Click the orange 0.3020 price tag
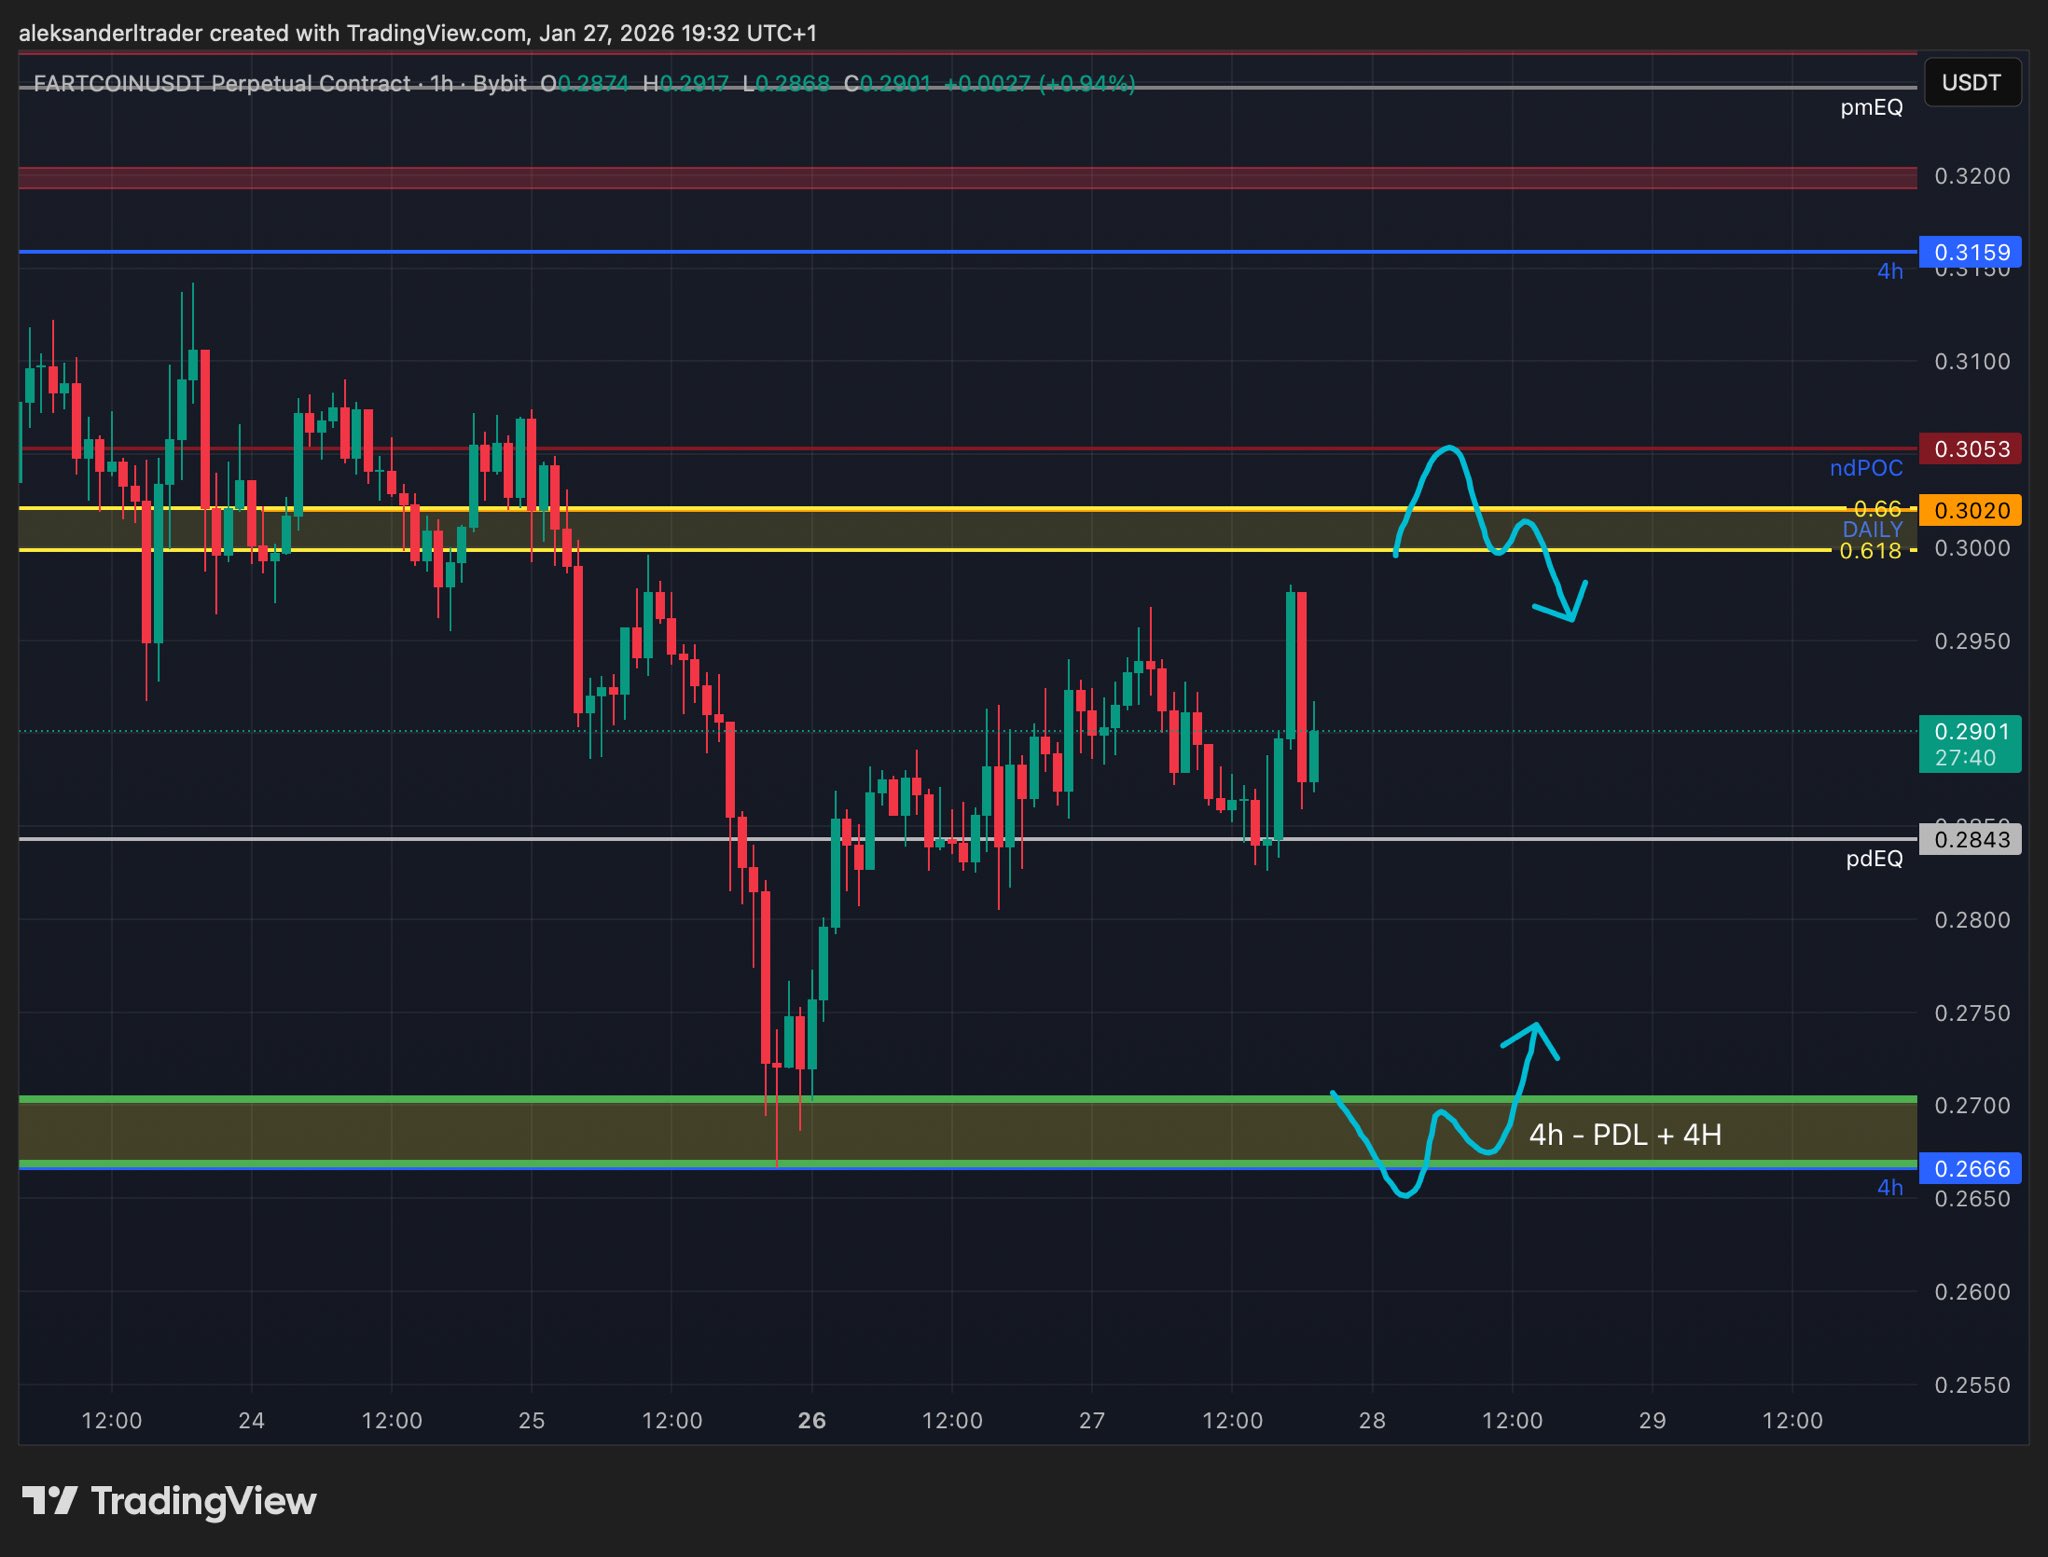The width and height of the screenshot is (2048, 1557). click(1970, 510)
